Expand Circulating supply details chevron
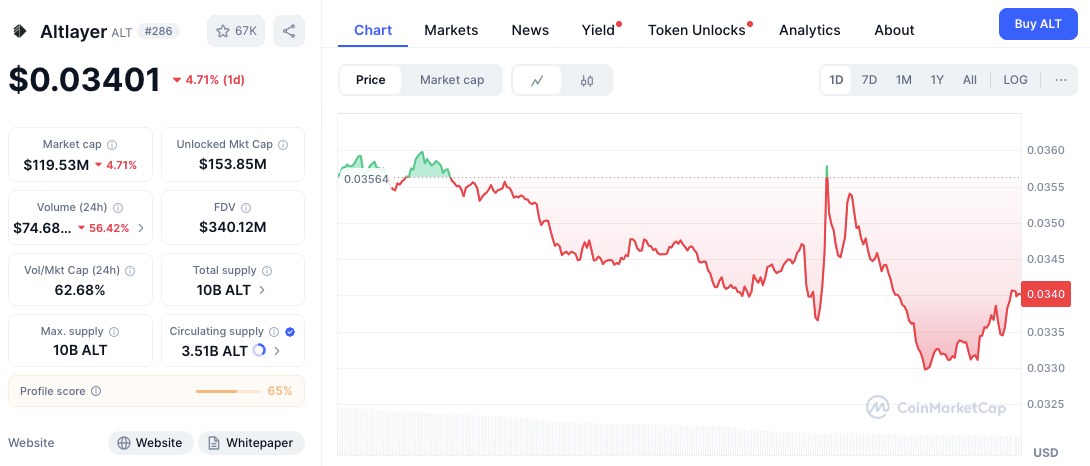The width and height of the screenshot is (1090, 466). pyautogui.click(x=277, y=351)
